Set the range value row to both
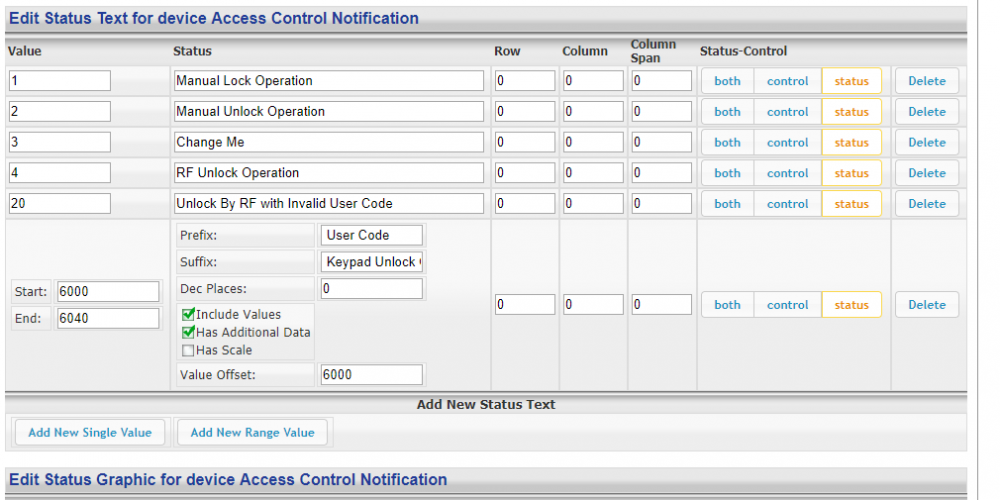 pyautogui.click(x=727, y=305)
